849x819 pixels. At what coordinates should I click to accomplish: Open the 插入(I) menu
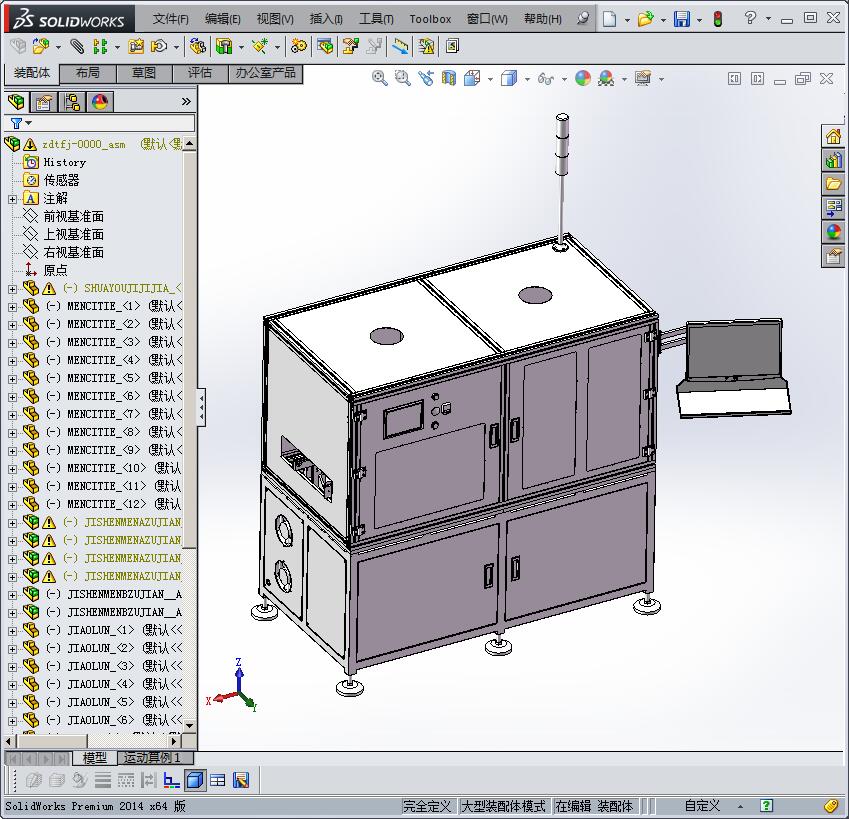click(326, 19)
